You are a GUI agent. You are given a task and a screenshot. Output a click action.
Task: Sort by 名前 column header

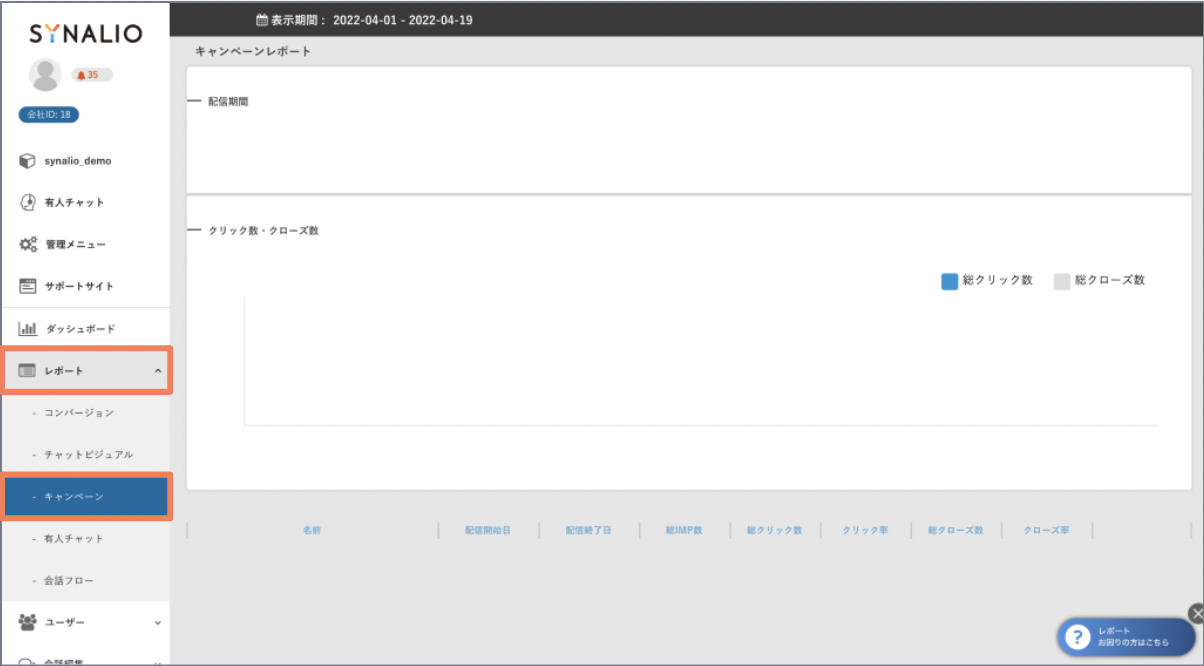[312, 530]
